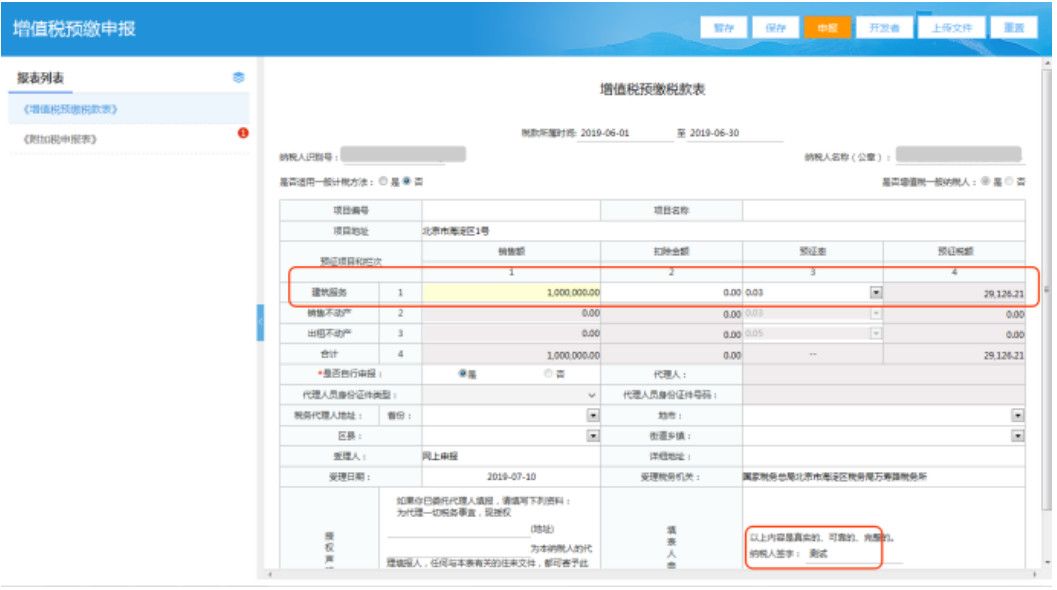
Task: Click the 开发者 button
Action: pos(884,28)
